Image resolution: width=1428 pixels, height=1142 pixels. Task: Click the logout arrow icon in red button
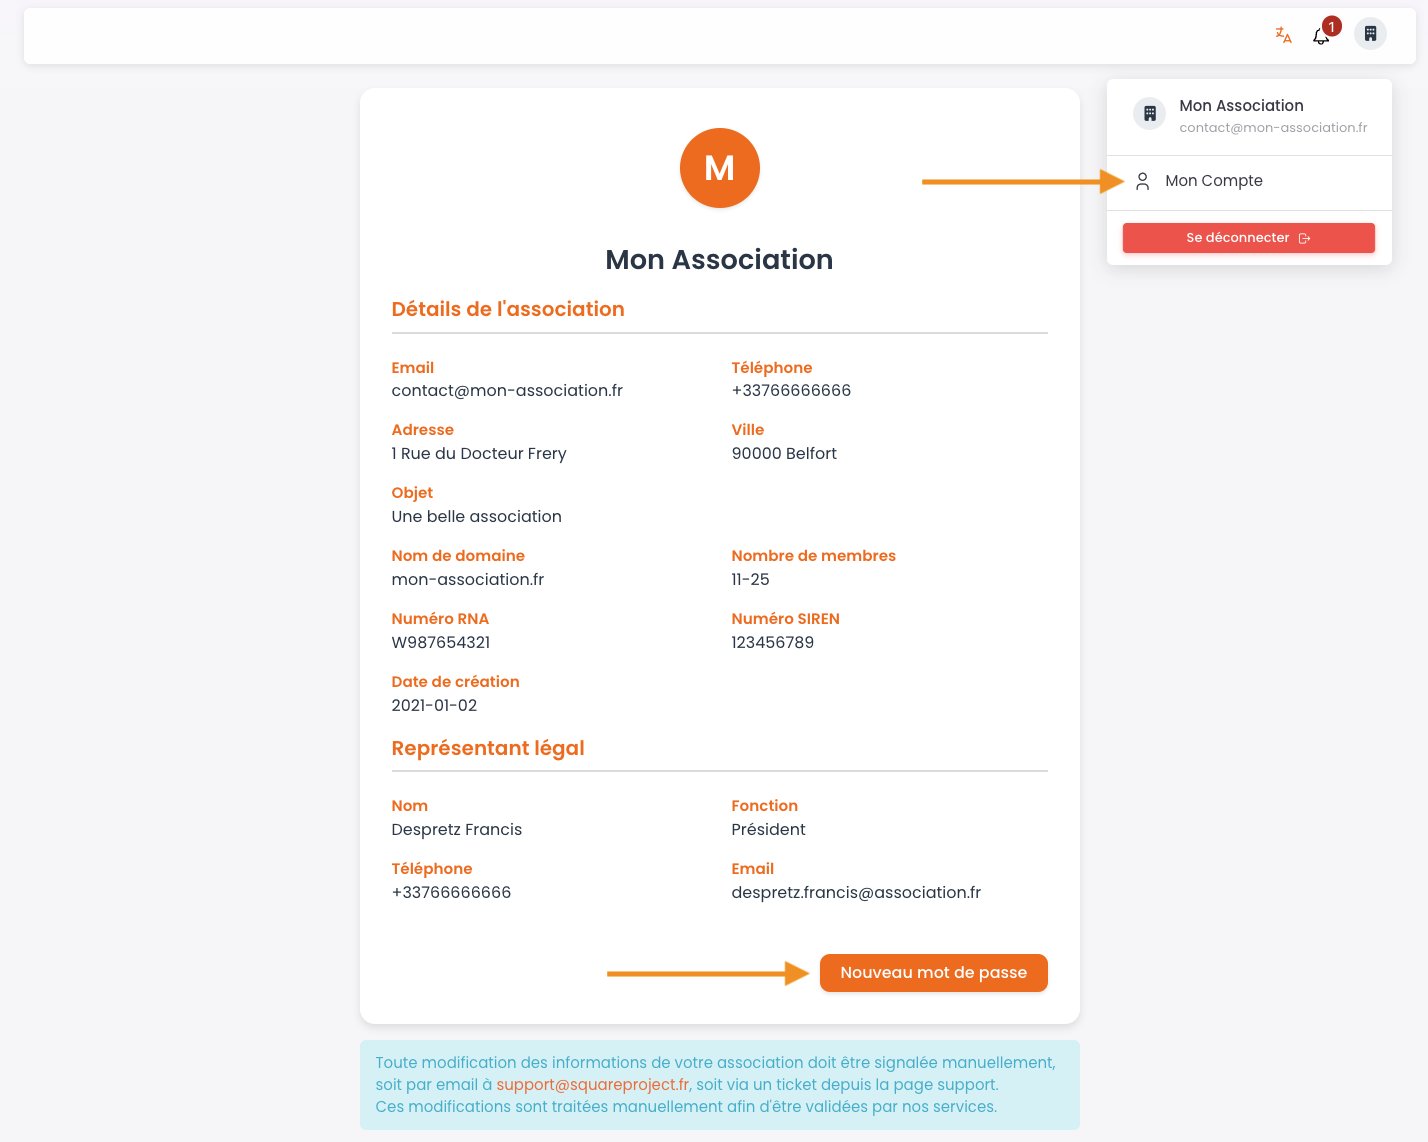[1304, 238]
